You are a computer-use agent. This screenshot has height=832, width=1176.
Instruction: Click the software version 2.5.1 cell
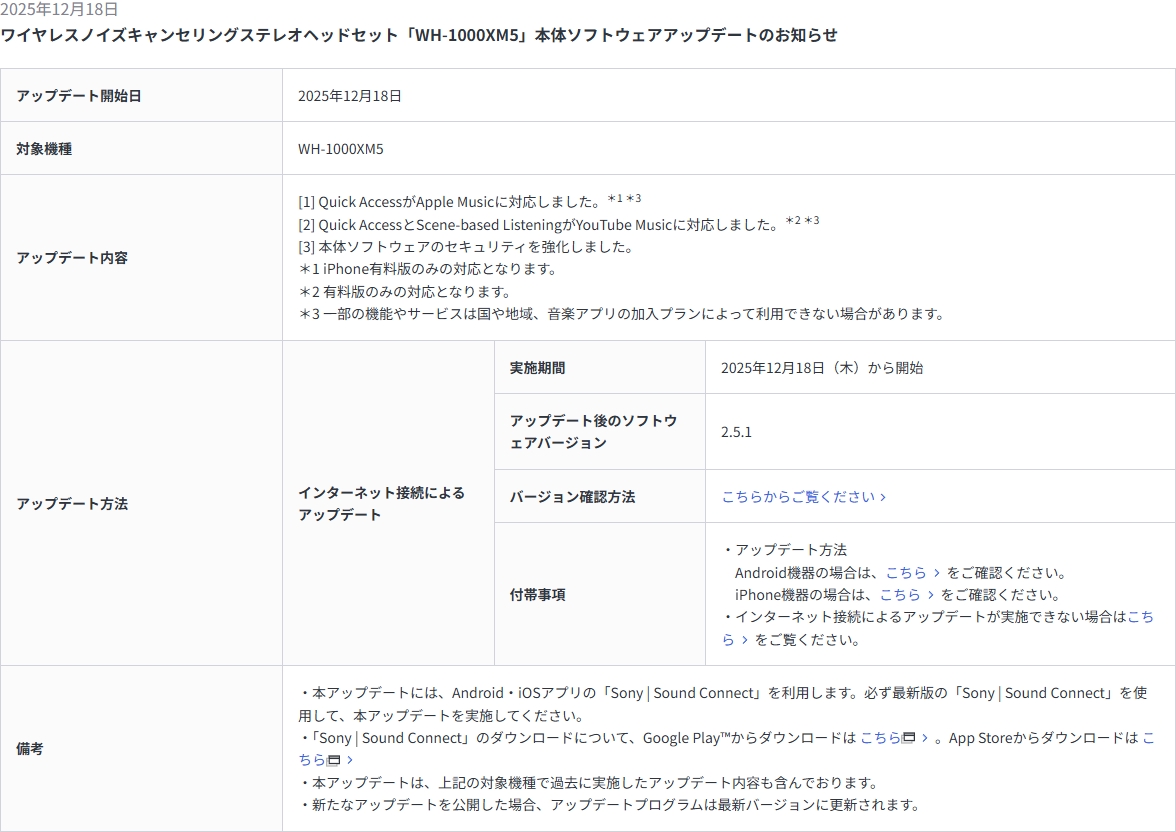pyautogui.click(x=736, y=432)
